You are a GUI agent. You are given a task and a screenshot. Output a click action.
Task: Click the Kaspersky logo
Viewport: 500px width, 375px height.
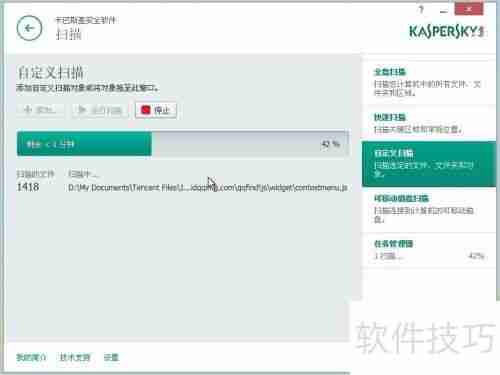click(x=447, y=32)
